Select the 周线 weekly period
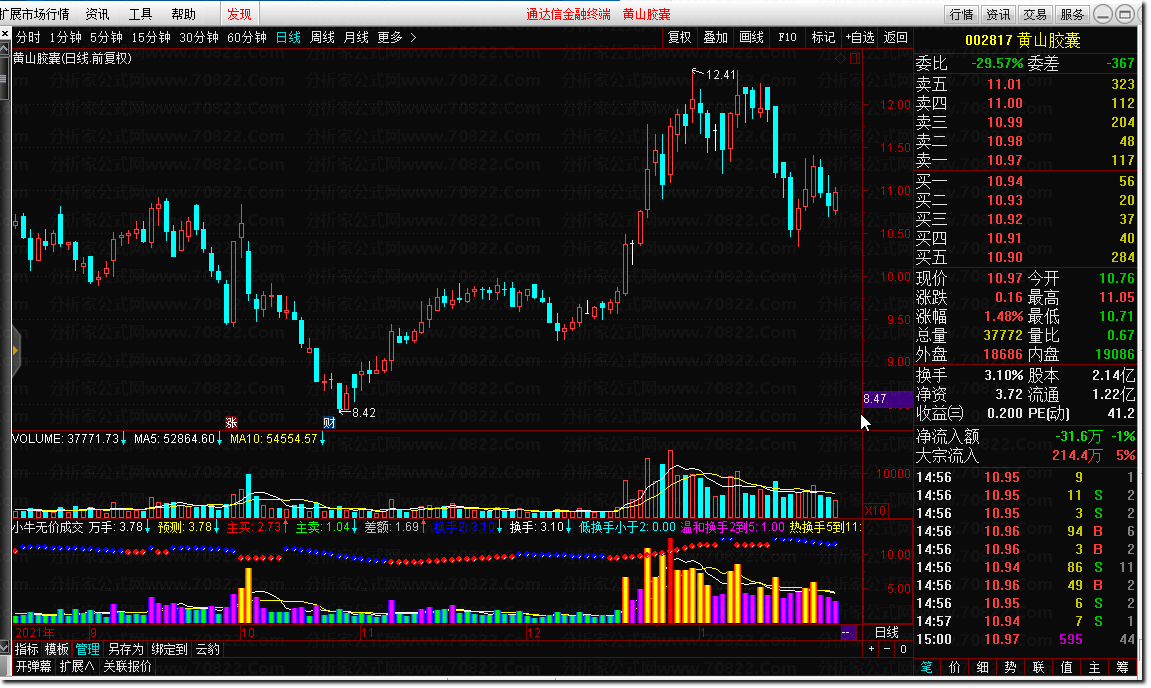Viewport: 1151px width, 688px height. coord(322,37)
